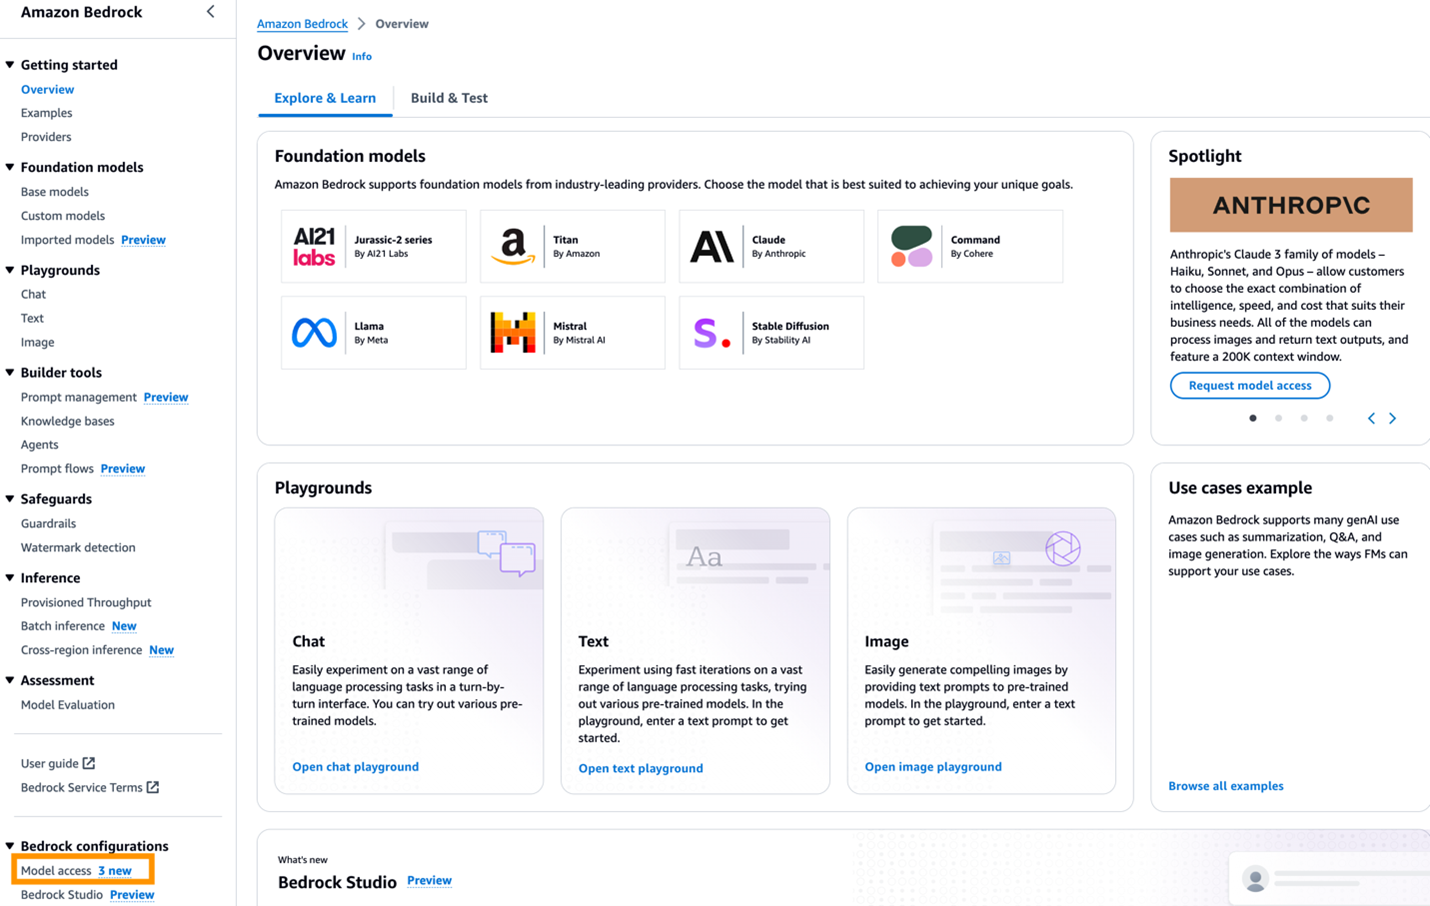
Task: Collapse the Getting started section
Action: pyautogui.click(x=10, y=65)
